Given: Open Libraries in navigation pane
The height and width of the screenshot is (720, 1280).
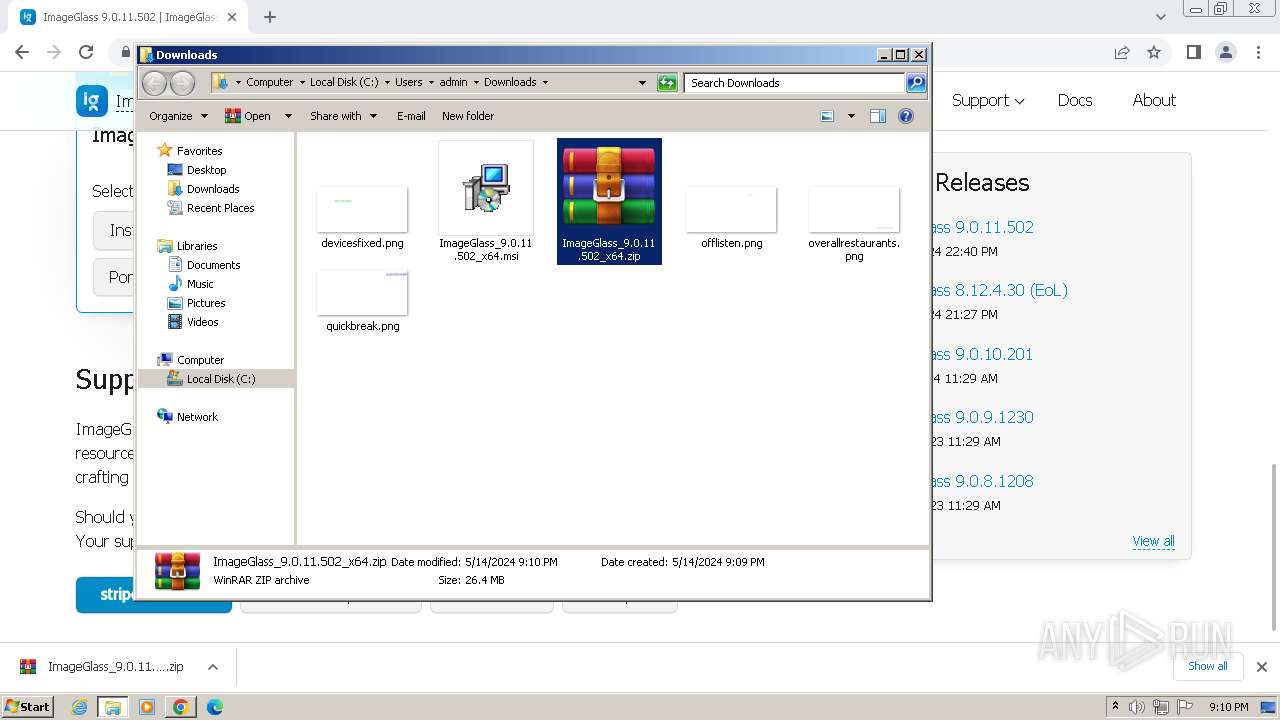Looking at the screenshot, I should [x=197, y=246].
